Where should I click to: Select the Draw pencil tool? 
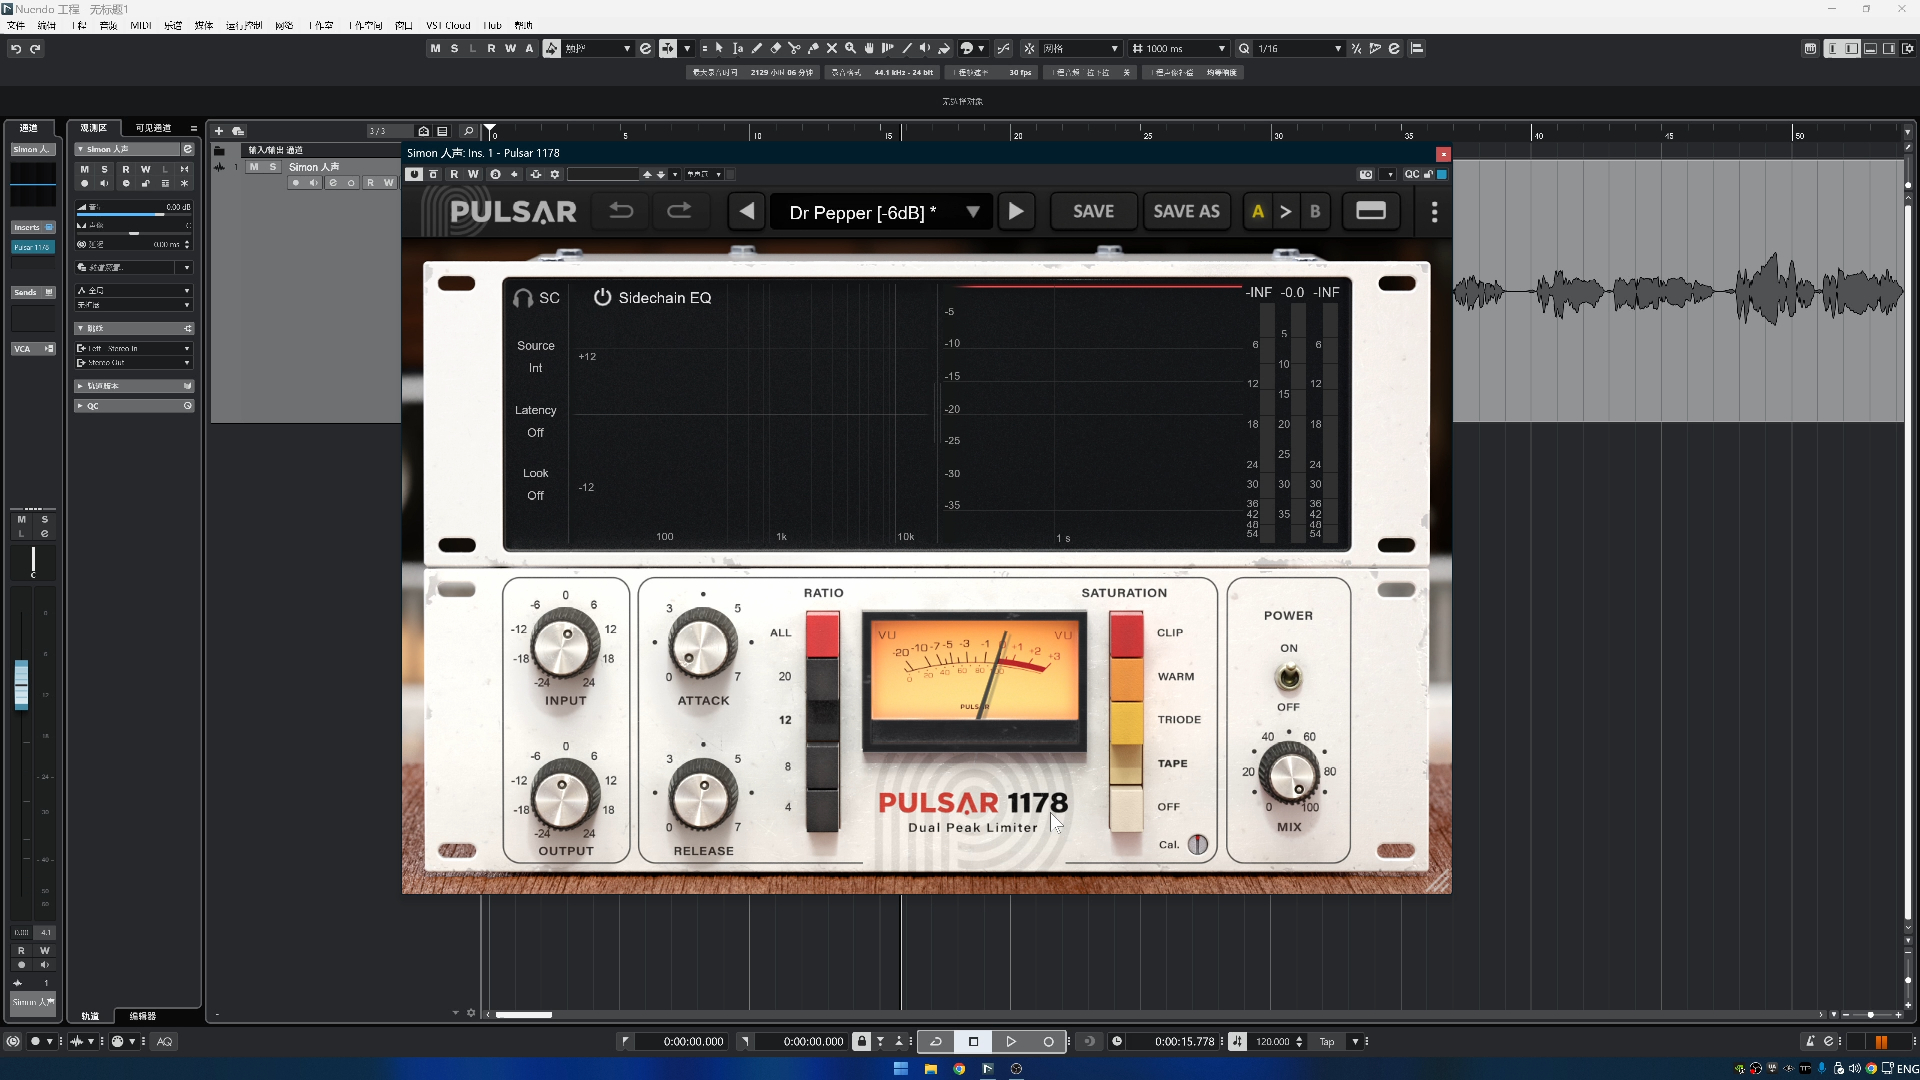pos(757,48)
